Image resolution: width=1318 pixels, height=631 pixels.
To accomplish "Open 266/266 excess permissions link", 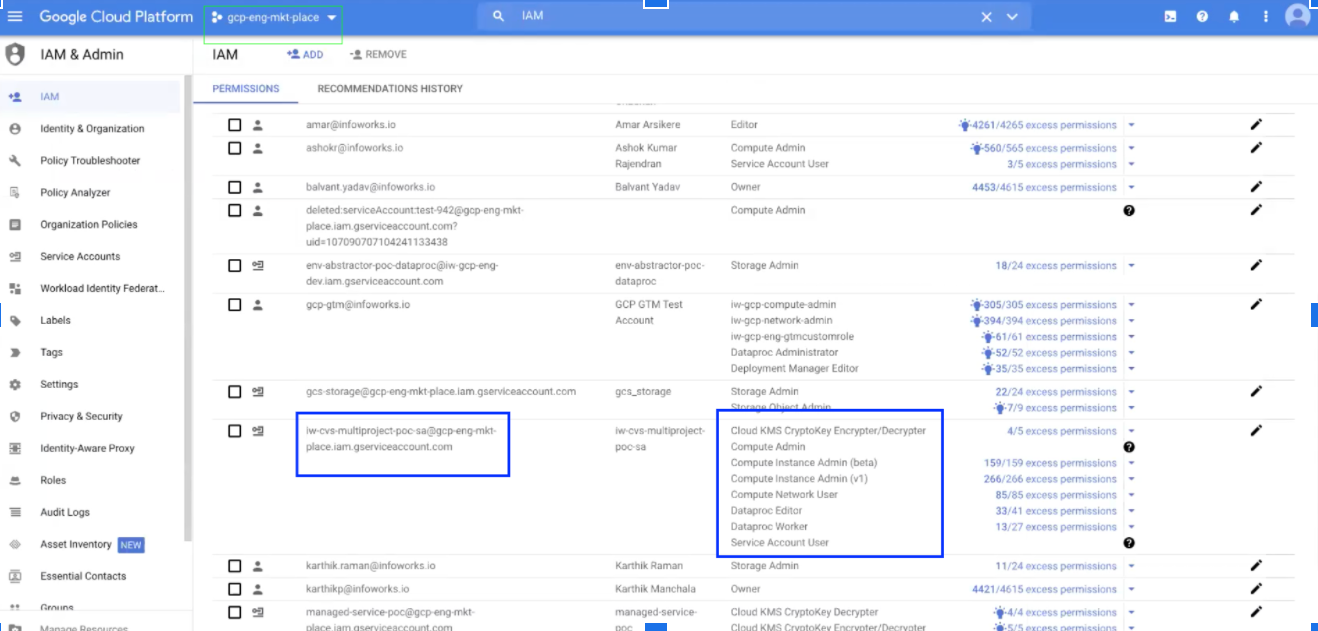I will click(x=1050, y=479).
